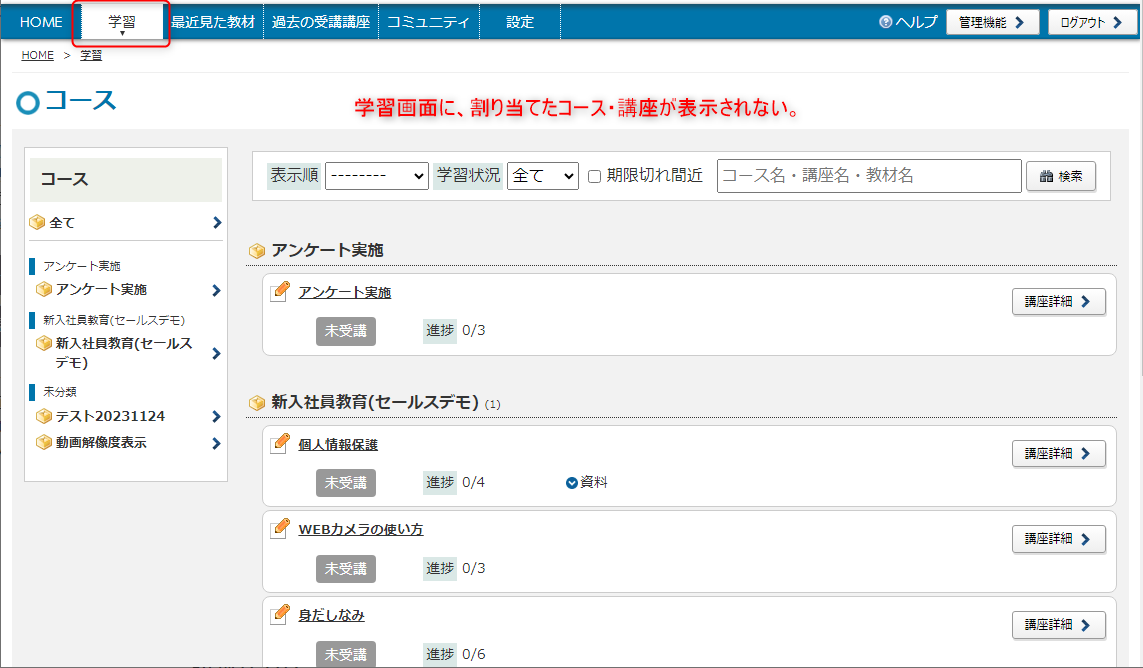Viewport: 1143px width, 668px height.
Task: Go to the コミュニティ menu item
Action: tap(428, 22)
